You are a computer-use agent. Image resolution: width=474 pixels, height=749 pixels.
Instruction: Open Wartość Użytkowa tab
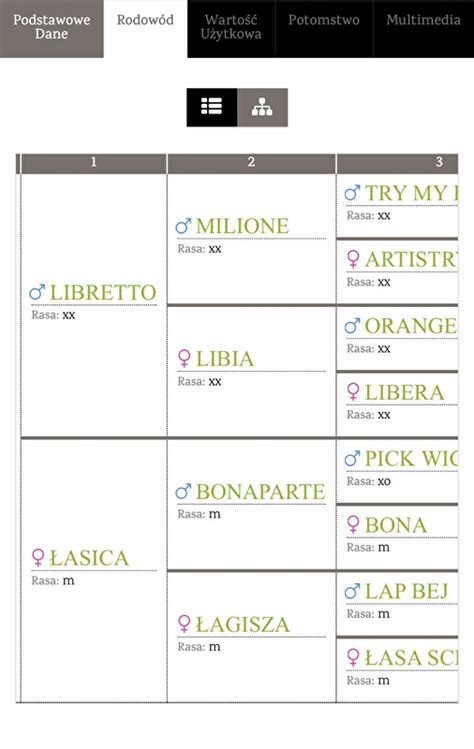pos(231,29)
